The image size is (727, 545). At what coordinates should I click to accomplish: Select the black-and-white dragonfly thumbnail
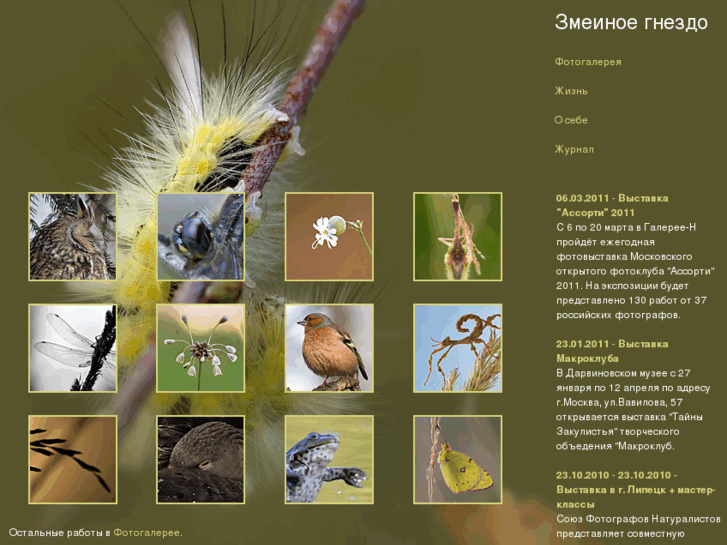coord(72,348)
